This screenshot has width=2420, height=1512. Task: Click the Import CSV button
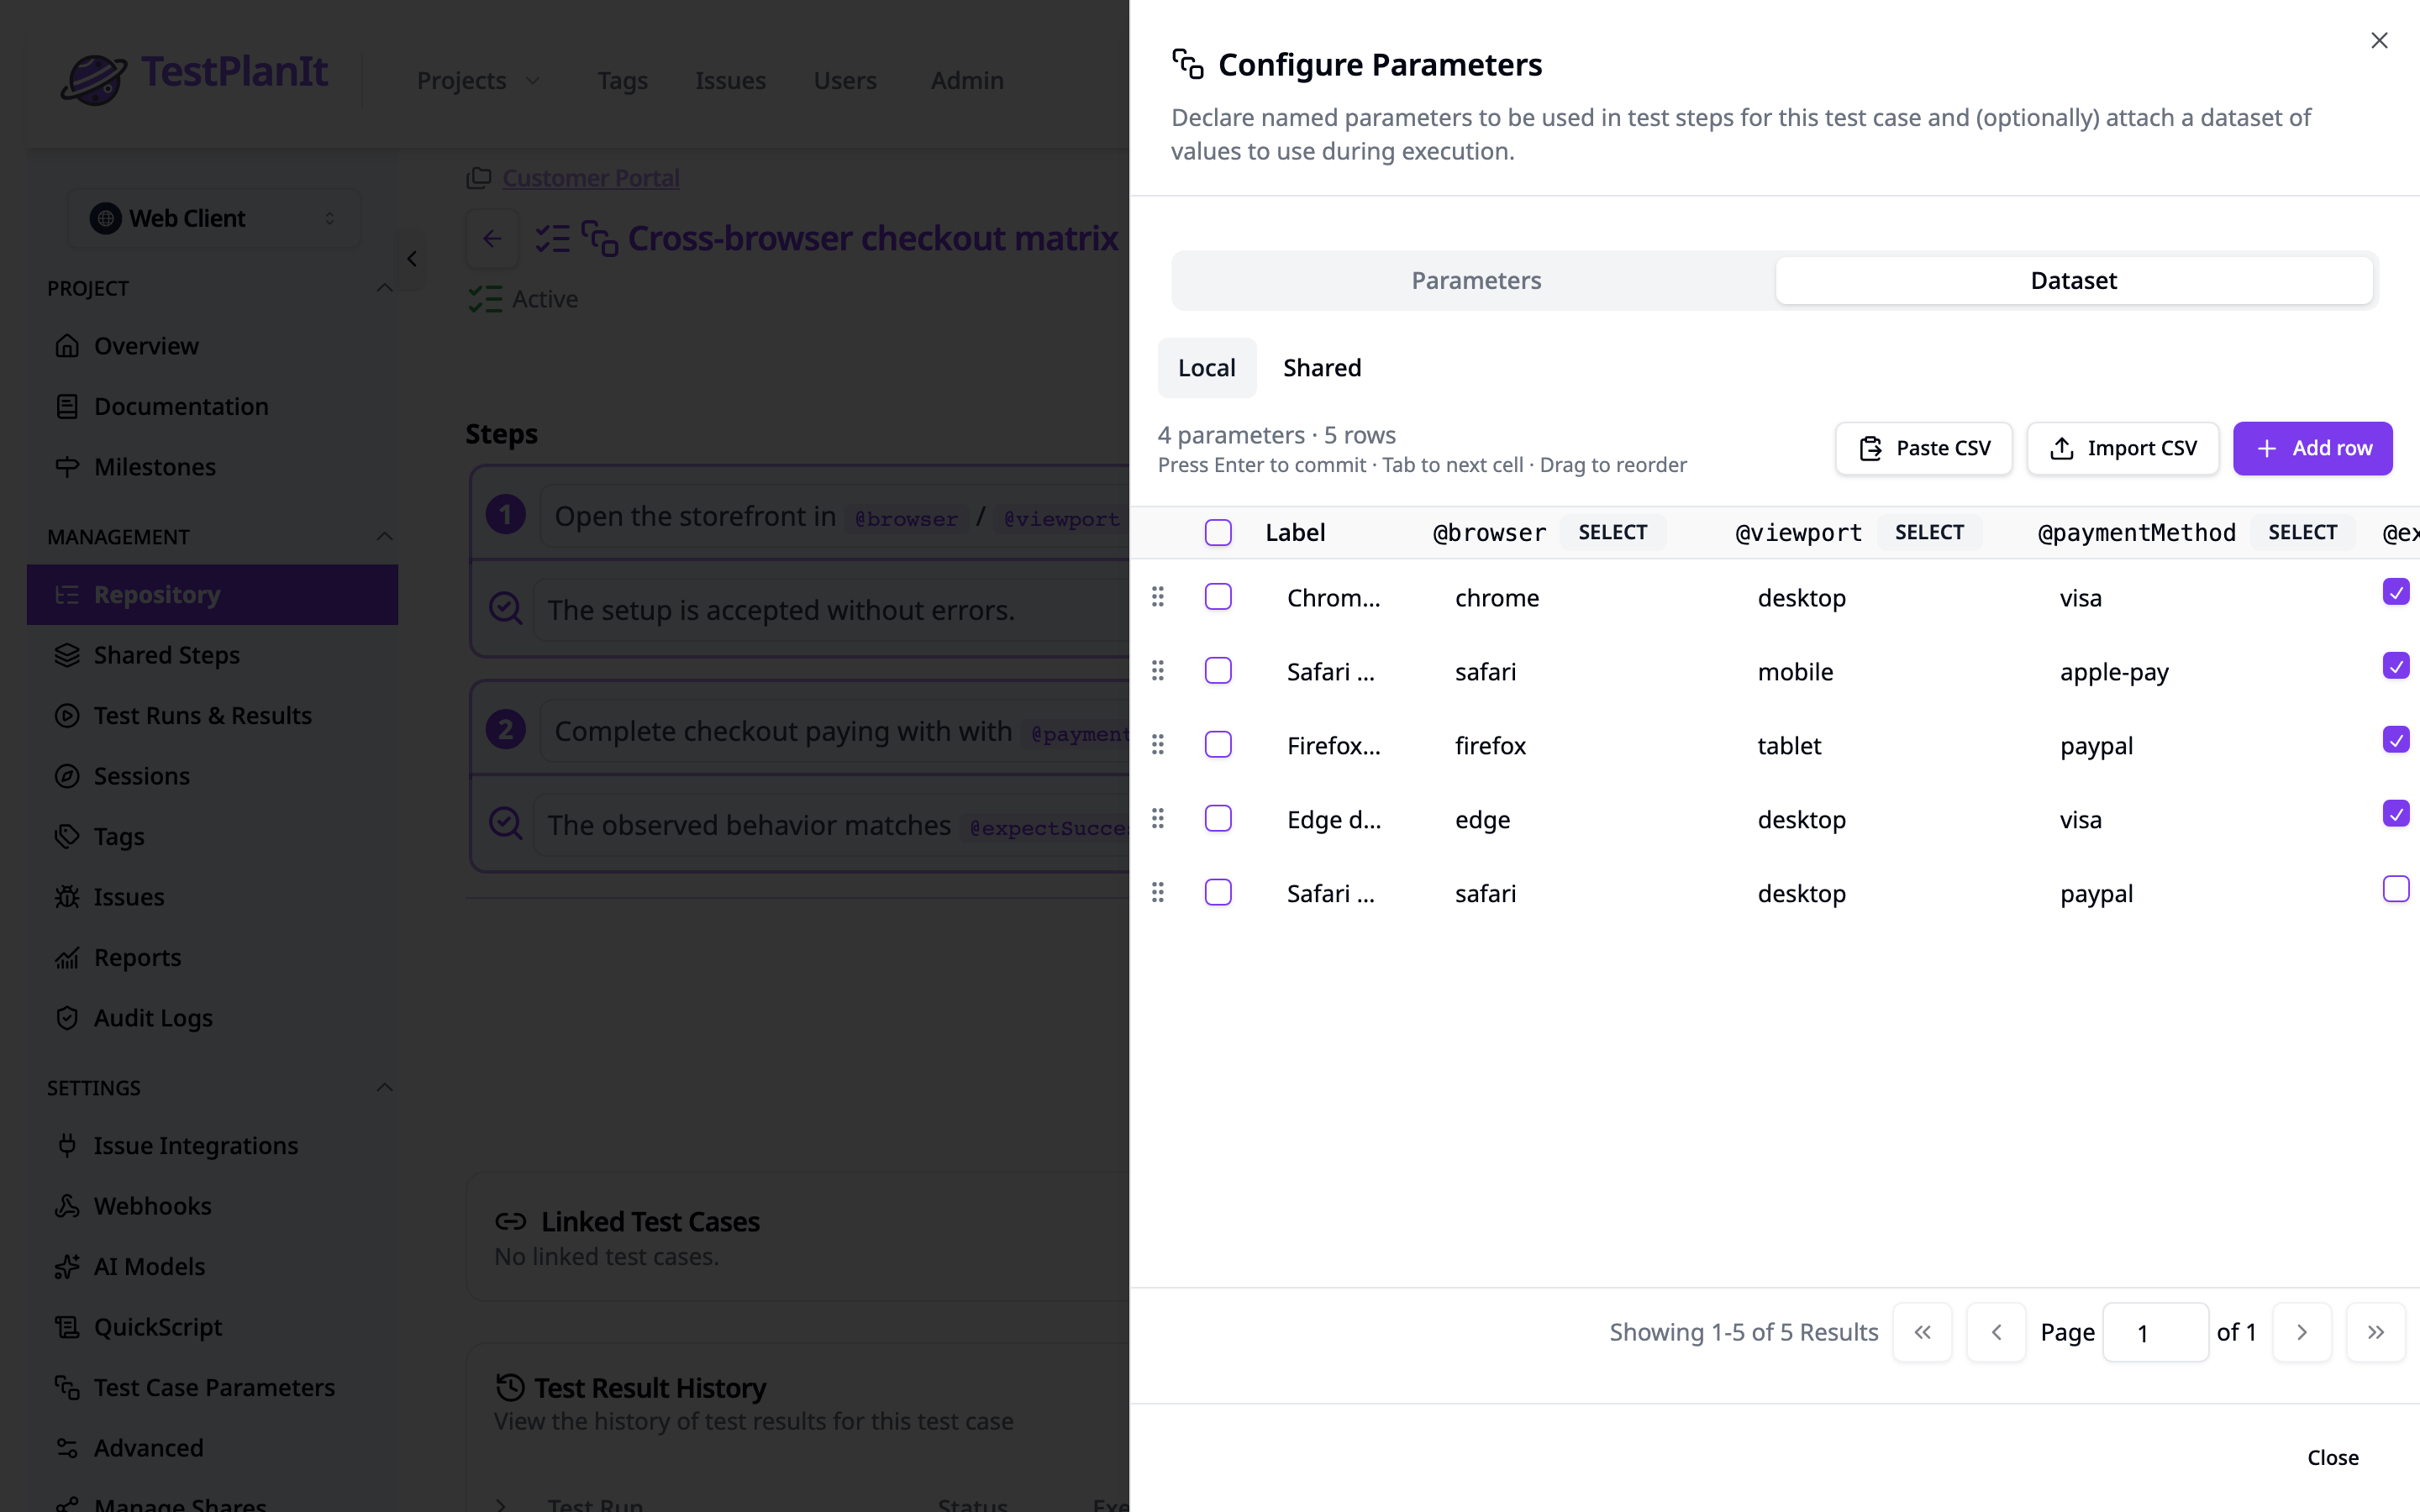2122,449
